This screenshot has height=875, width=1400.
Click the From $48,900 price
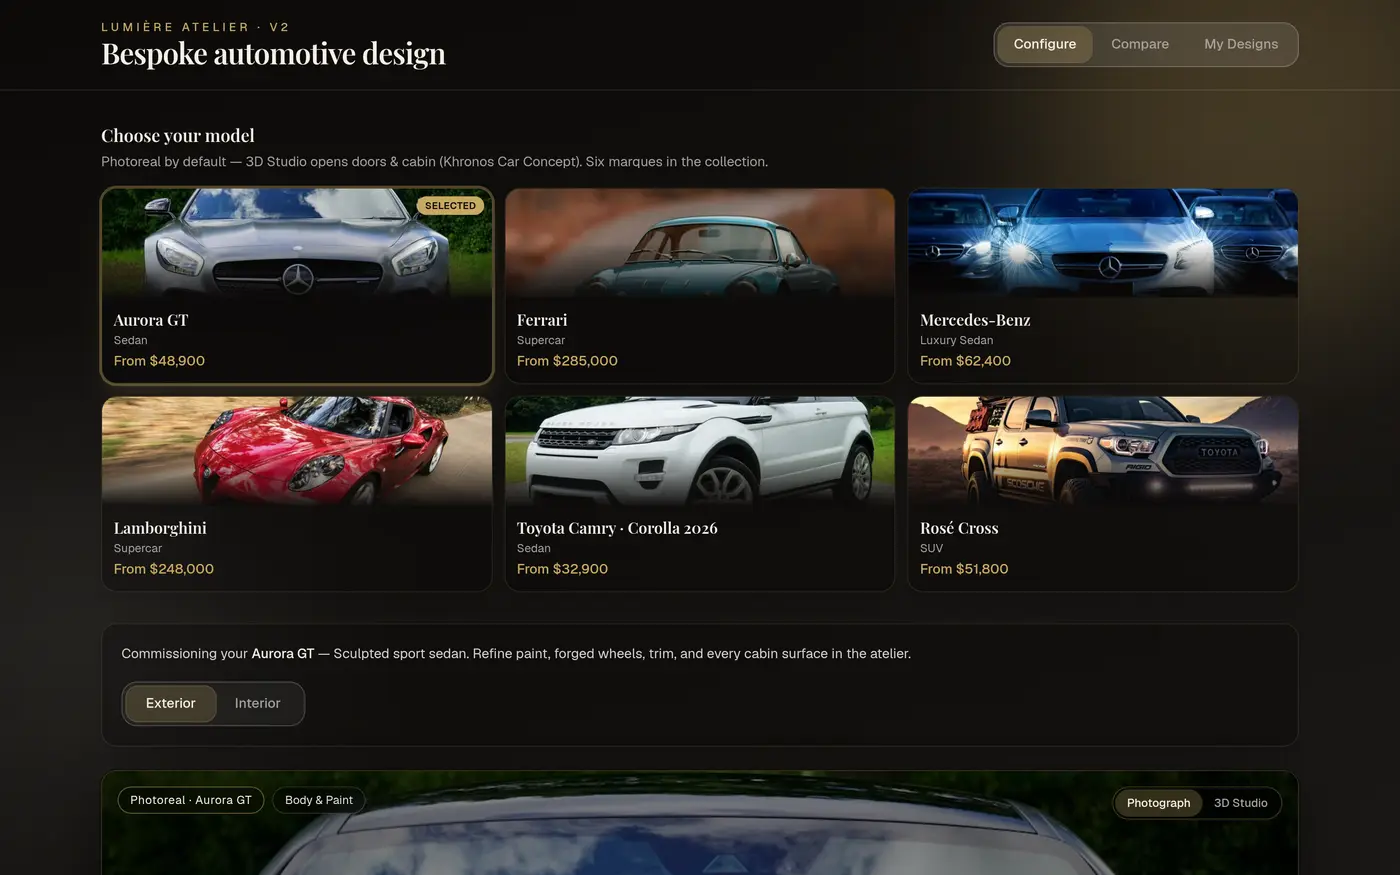click(x=159, y=361)
